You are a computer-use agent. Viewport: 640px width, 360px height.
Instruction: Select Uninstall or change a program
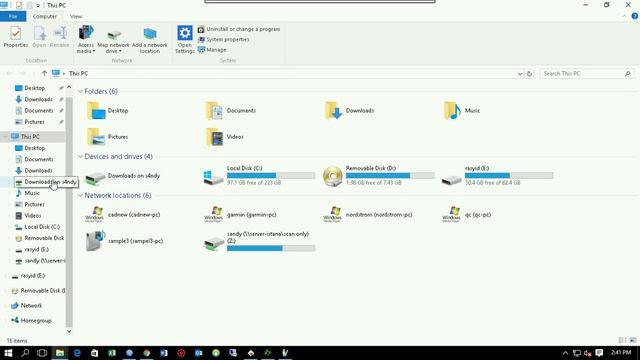[x=239, y=29]
